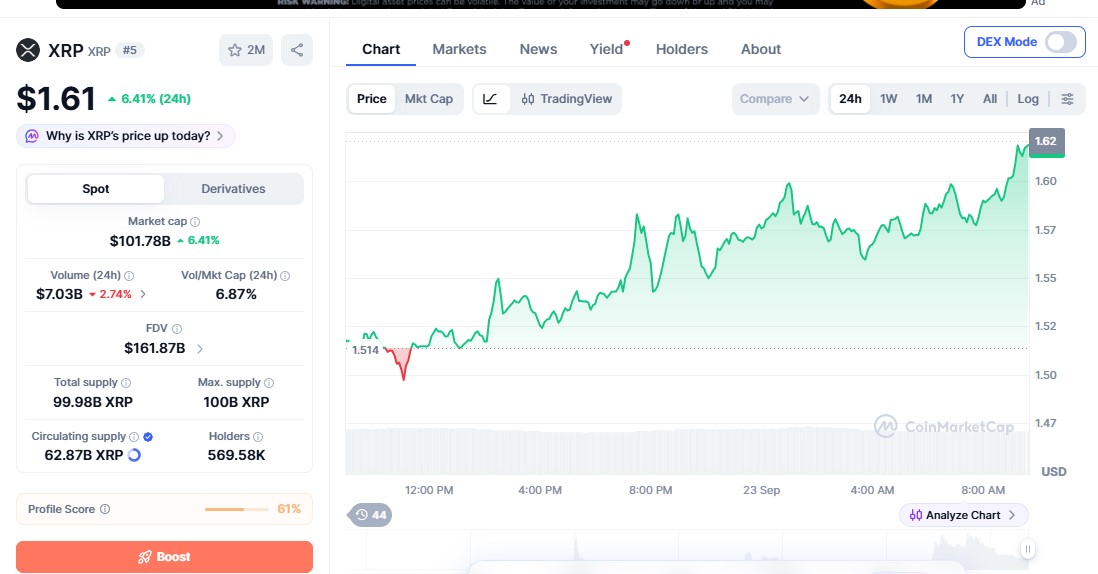Click Vol/Mkt Cap info icon
Viewport: 1098px width, 574px height.
click(x=285, y=276)
